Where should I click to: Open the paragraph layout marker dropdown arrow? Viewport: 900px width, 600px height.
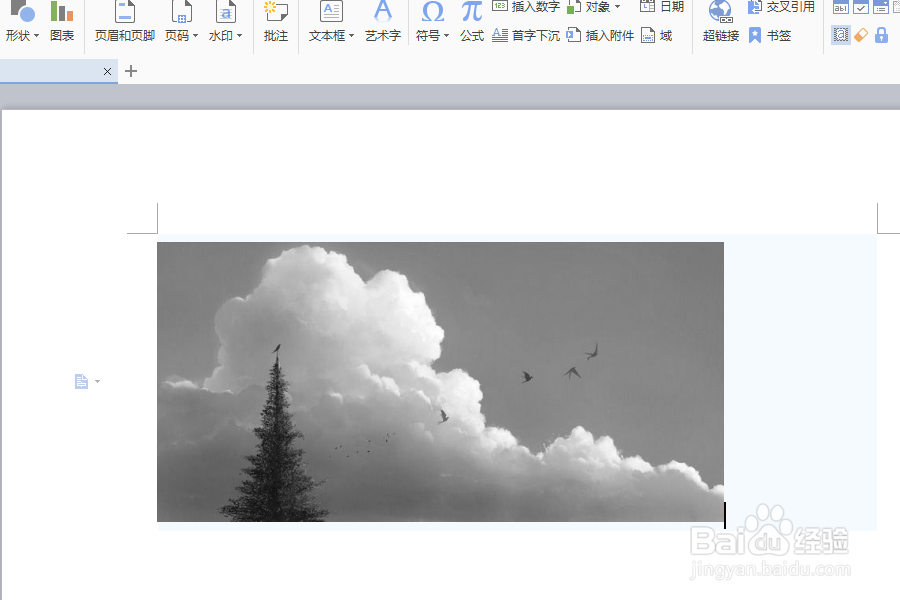click(x=97, y=381)
